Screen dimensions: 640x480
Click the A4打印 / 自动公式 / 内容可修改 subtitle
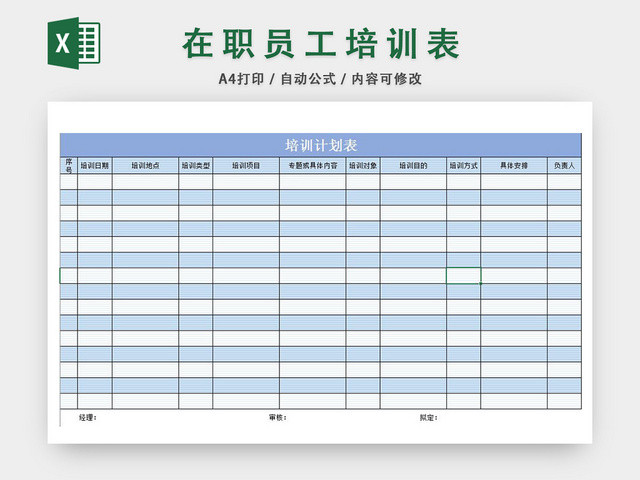[x=320, y=79]
